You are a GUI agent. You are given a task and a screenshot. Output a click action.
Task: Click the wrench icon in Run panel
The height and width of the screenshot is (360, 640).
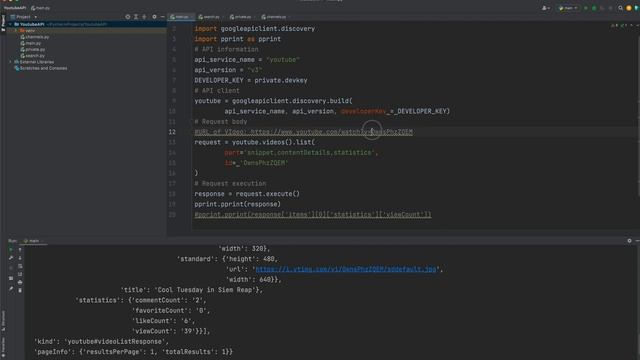(x=11, y=258)
